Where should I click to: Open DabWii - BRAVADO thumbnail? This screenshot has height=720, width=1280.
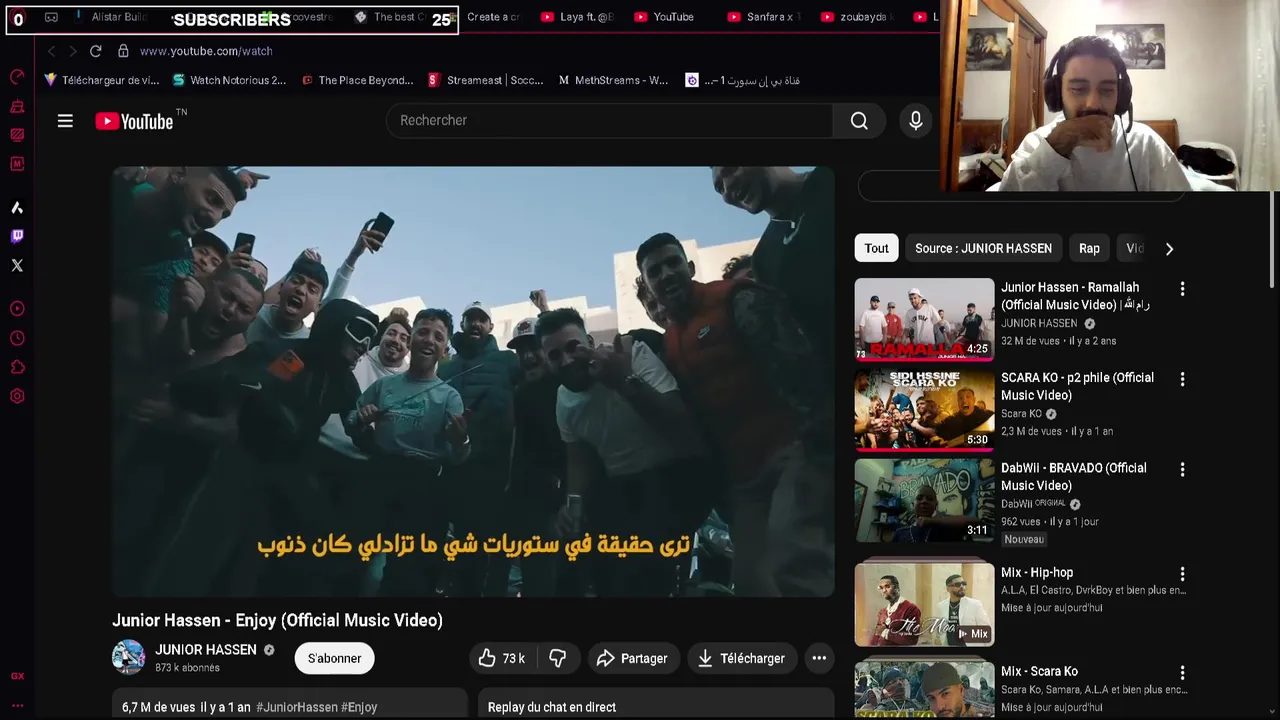pyautogui.click(x=924, y=500)
